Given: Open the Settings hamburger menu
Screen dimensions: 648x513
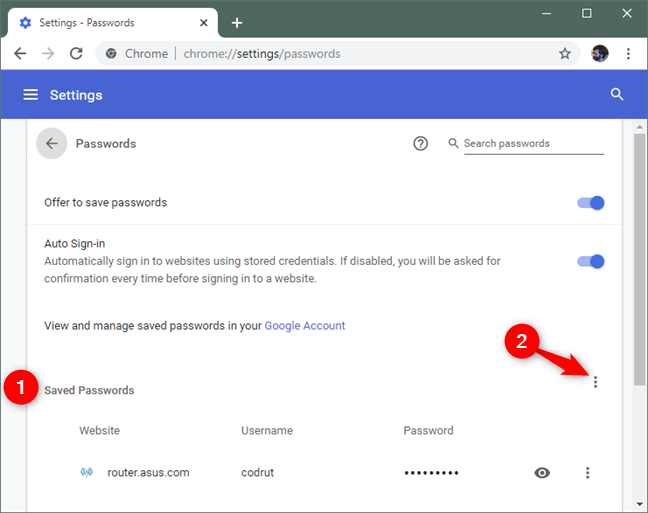Looking at the screenshot, I should tap(31, 95).
